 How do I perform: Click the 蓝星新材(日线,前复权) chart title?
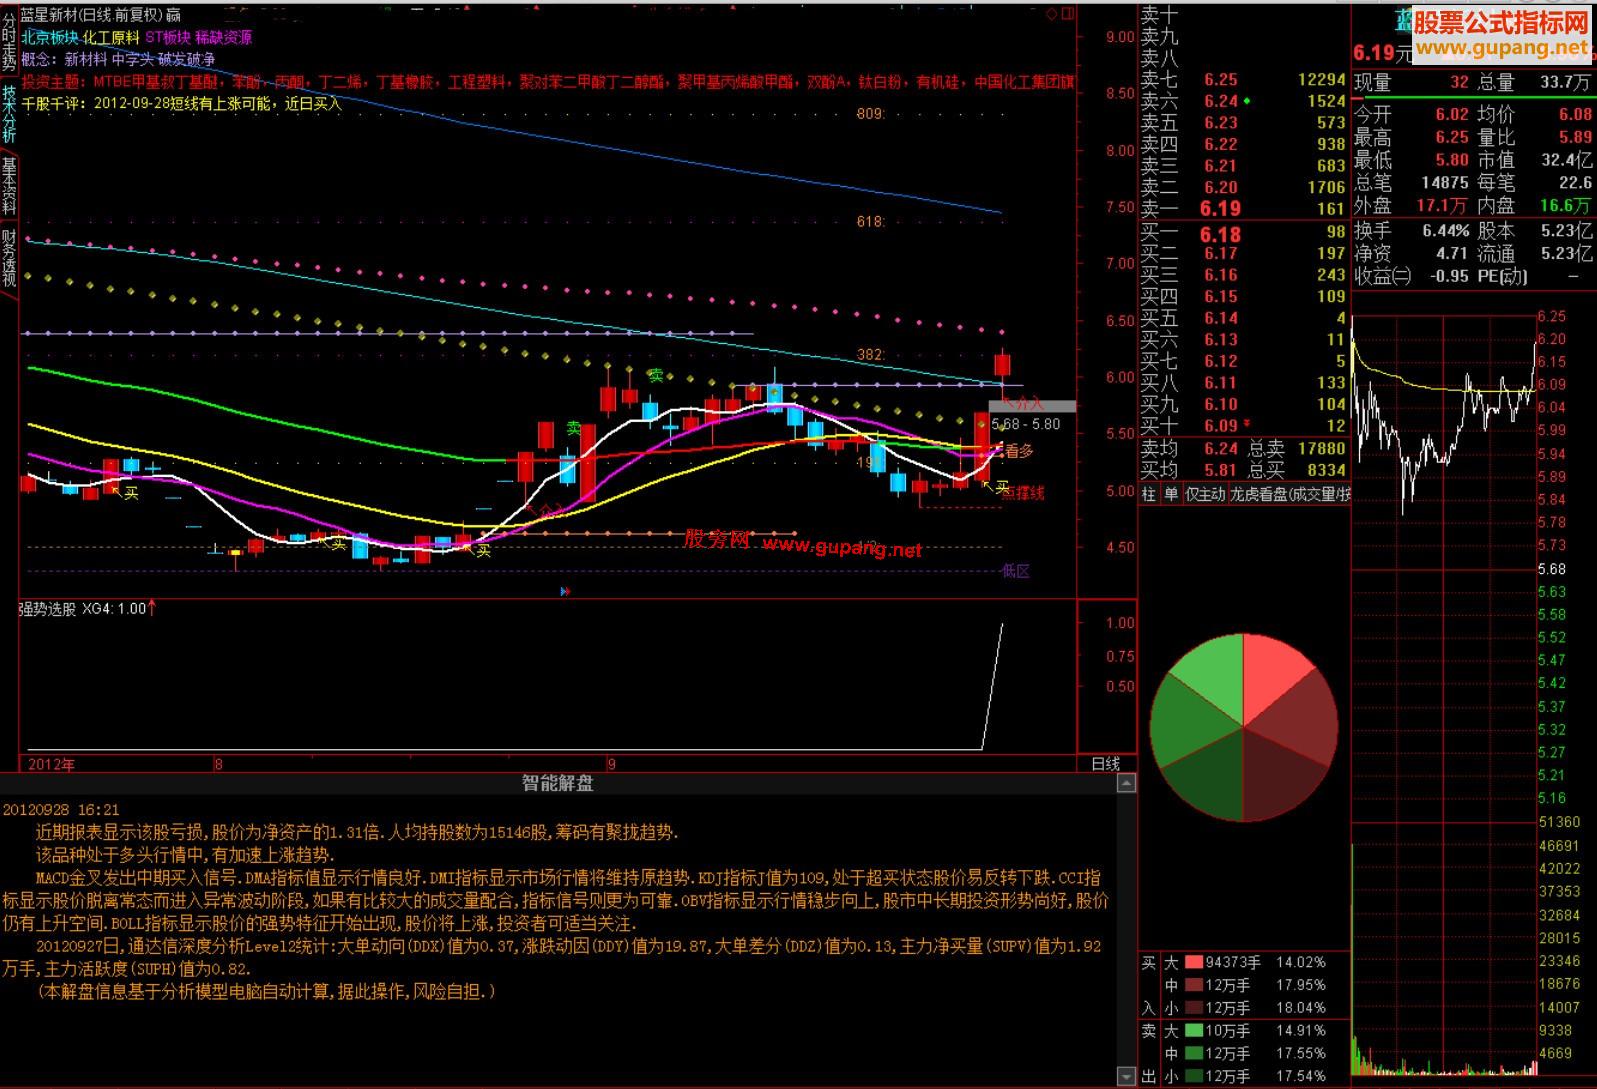pyautogui.click(x=92, y=14)
